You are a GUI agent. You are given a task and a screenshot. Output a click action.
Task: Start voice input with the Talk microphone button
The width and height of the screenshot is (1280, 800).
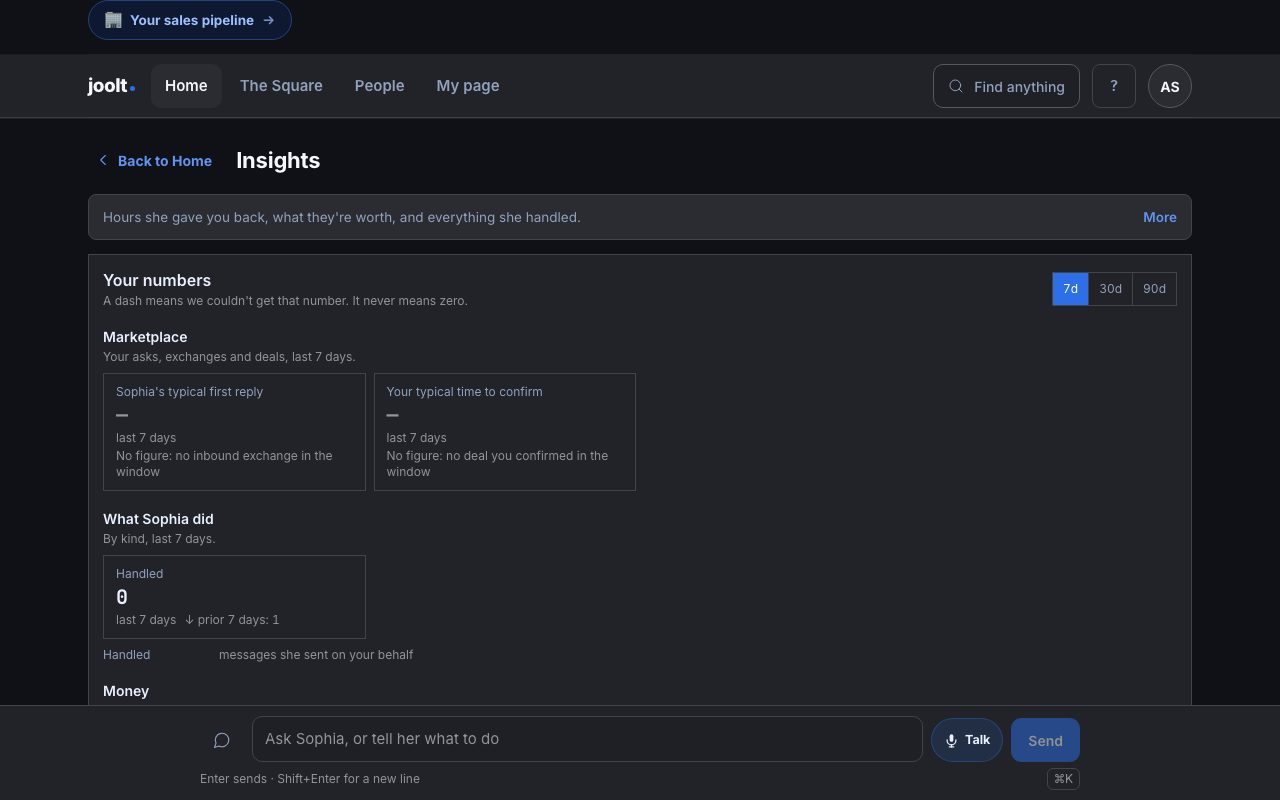tap(966, 740)
